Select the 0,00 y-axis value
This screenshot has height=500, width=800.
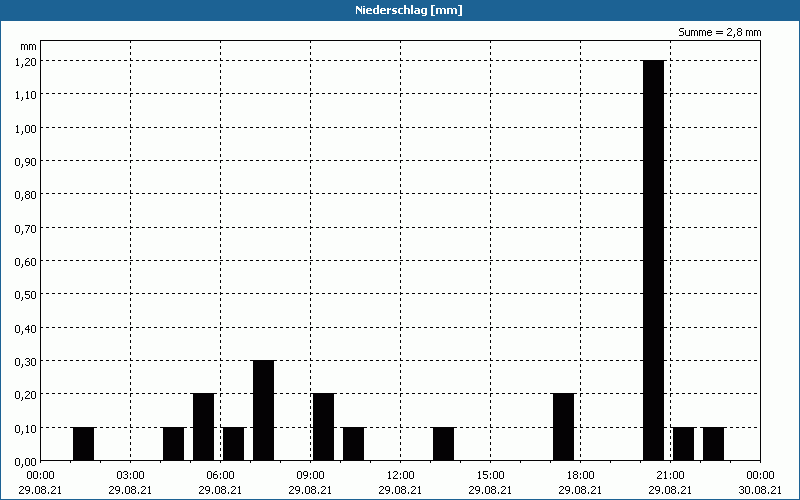(26, 461)
